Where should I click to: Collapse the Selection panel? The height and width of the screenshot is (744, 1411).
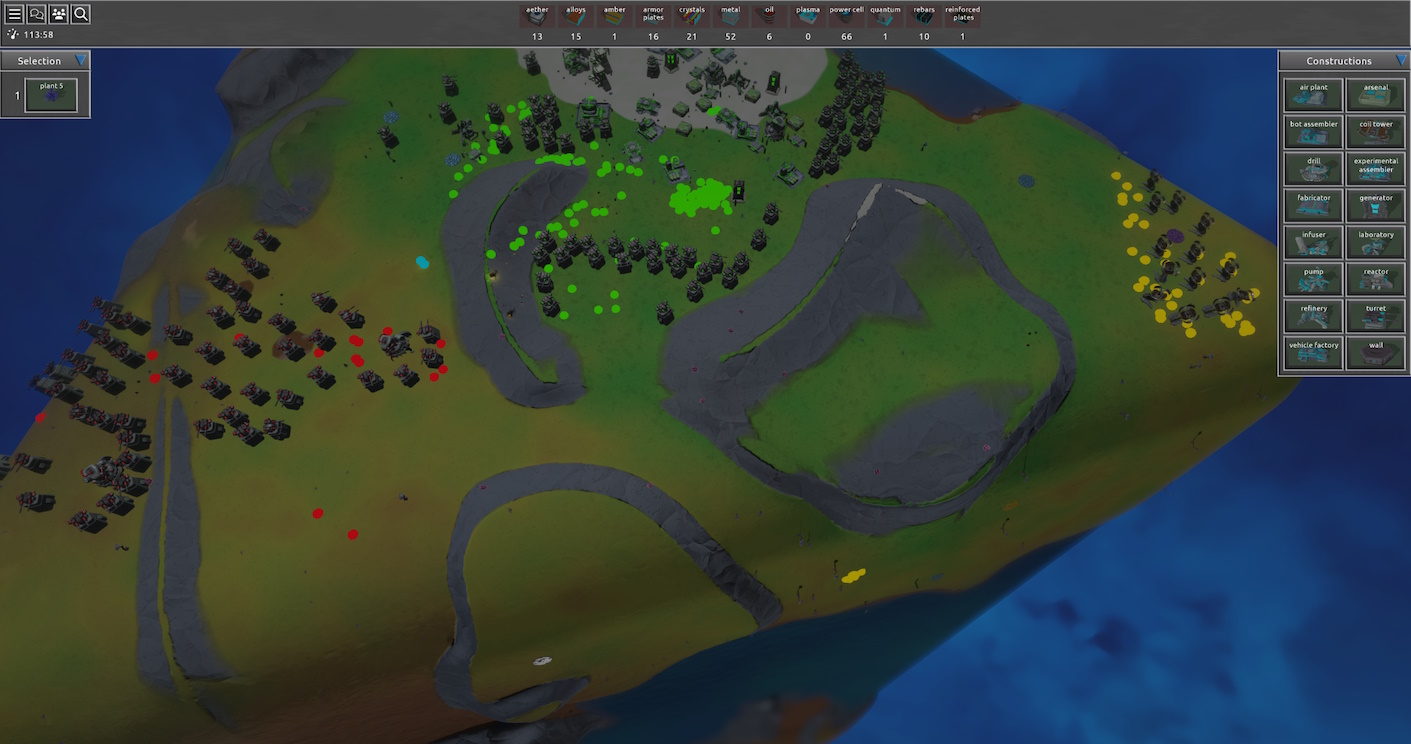pyautogui.click(x=81, y=60)
